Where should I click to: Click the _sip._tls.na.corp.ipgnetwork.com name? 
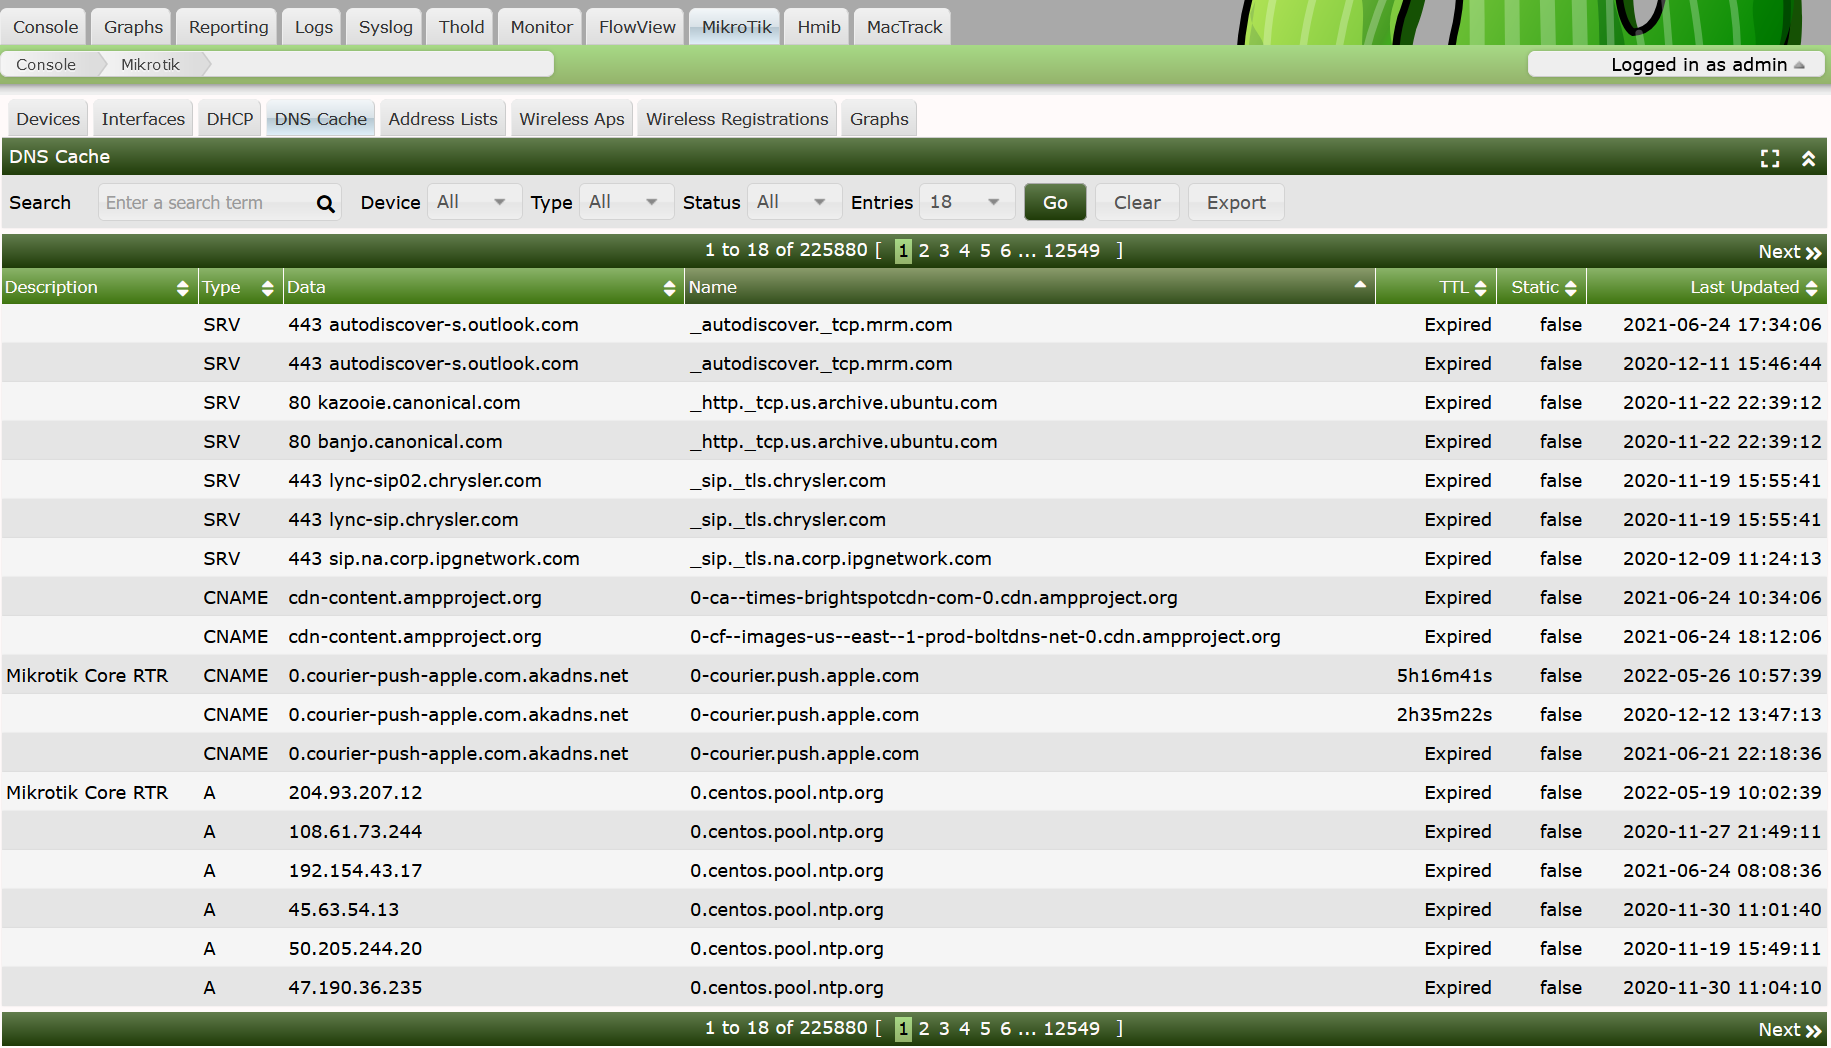click(840, 559)
